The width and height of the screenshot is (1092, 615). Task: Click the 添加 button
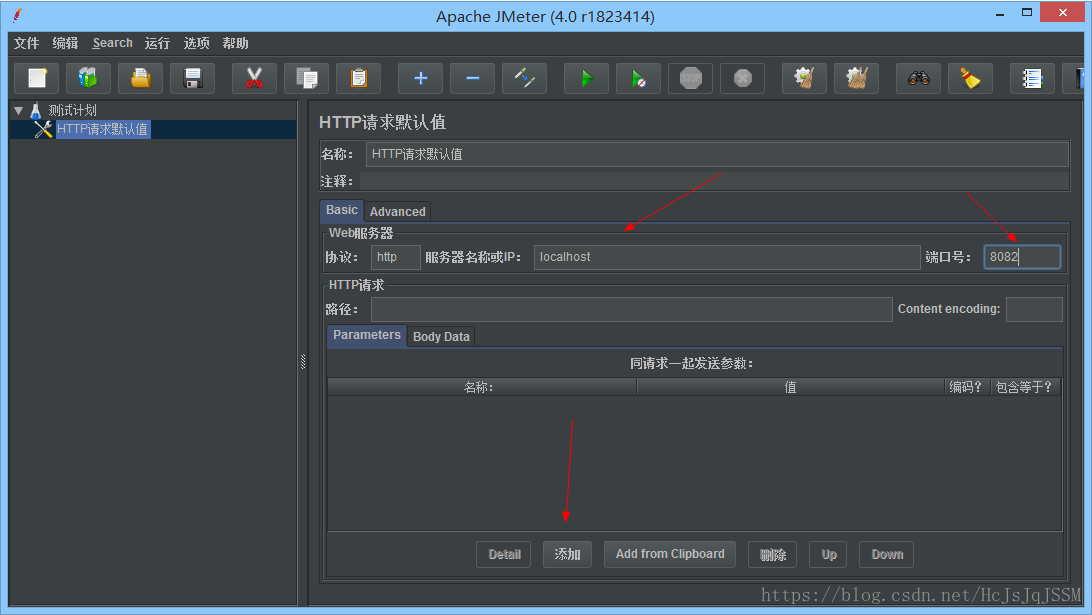click(568, 554)
